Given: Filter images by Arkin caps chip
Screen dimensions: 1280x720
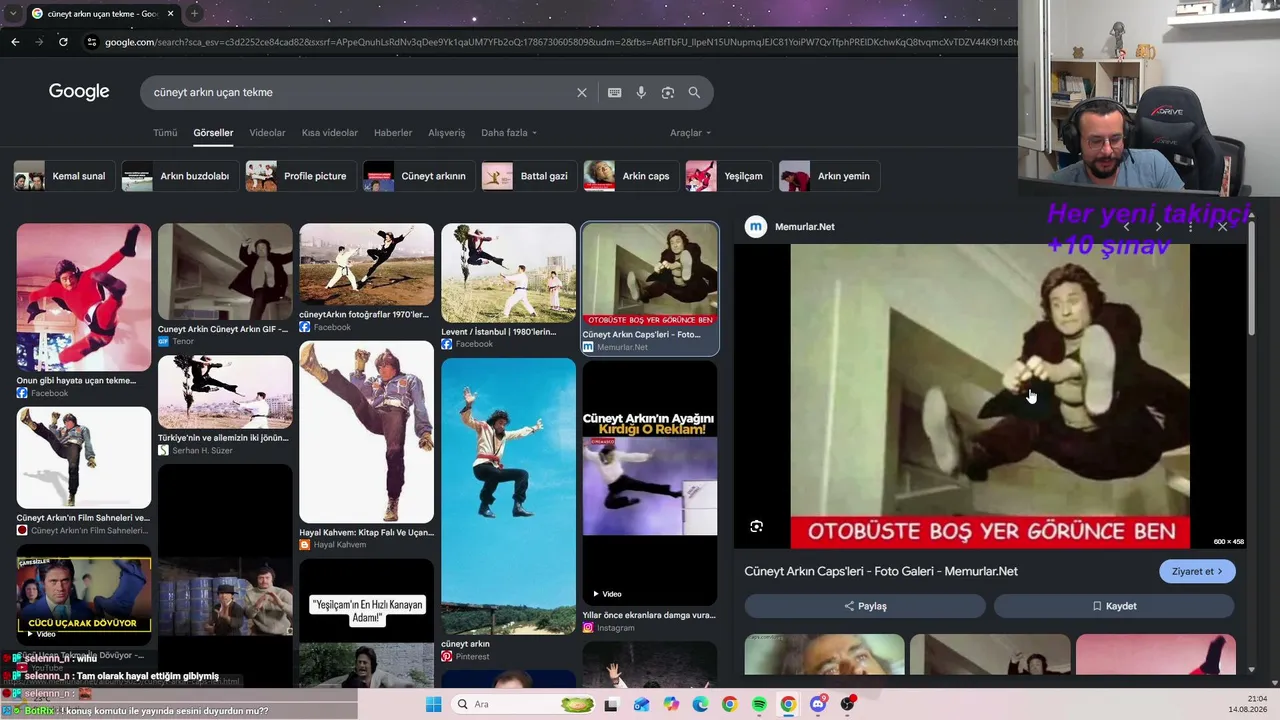Looking at the screenshot, I should (631, 176).
